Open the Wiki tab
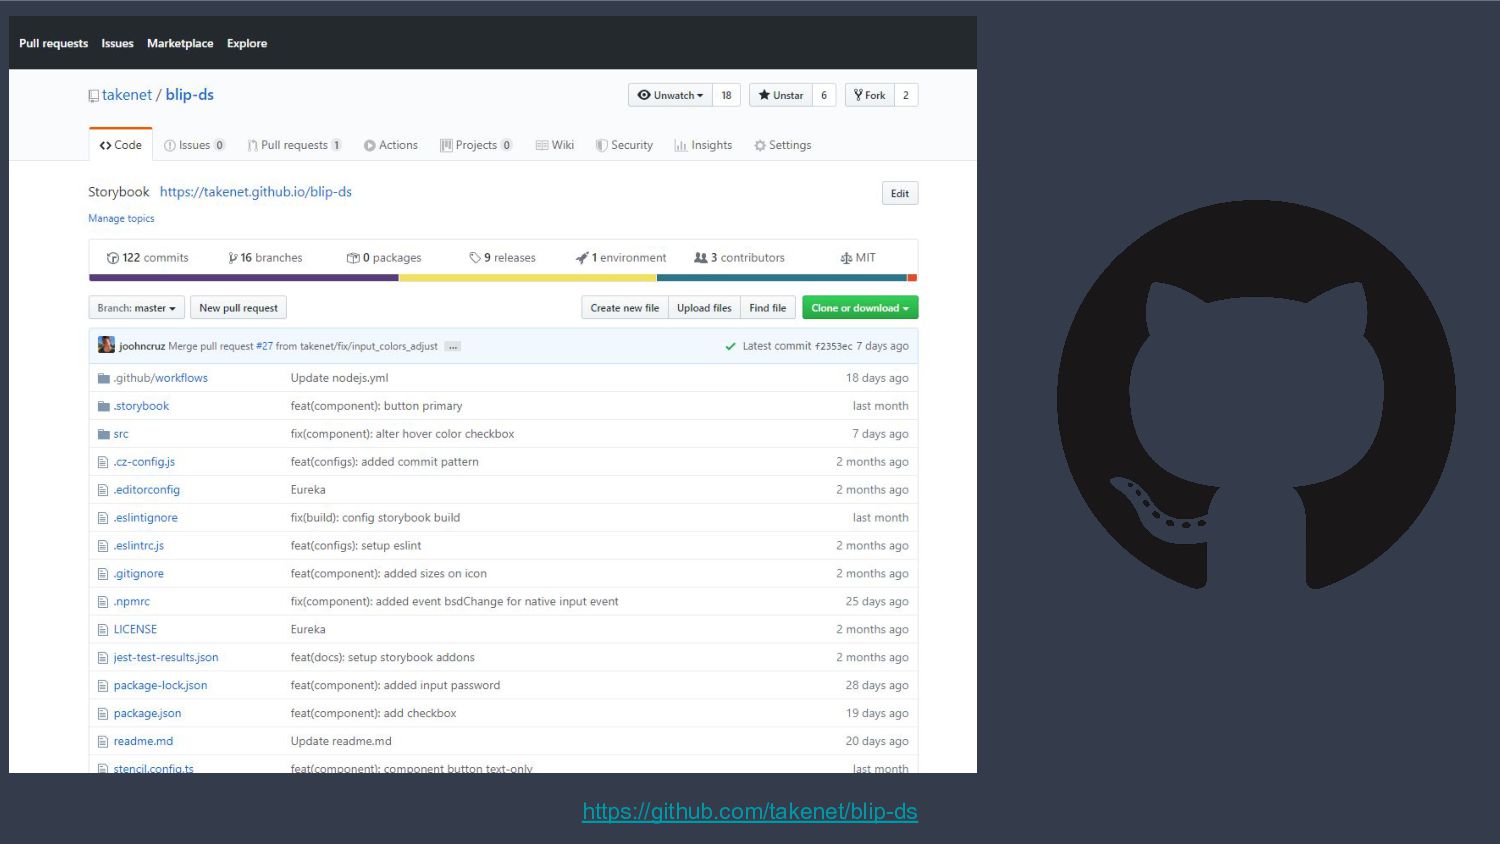The image size is (1500, 844). pos(555,145)
